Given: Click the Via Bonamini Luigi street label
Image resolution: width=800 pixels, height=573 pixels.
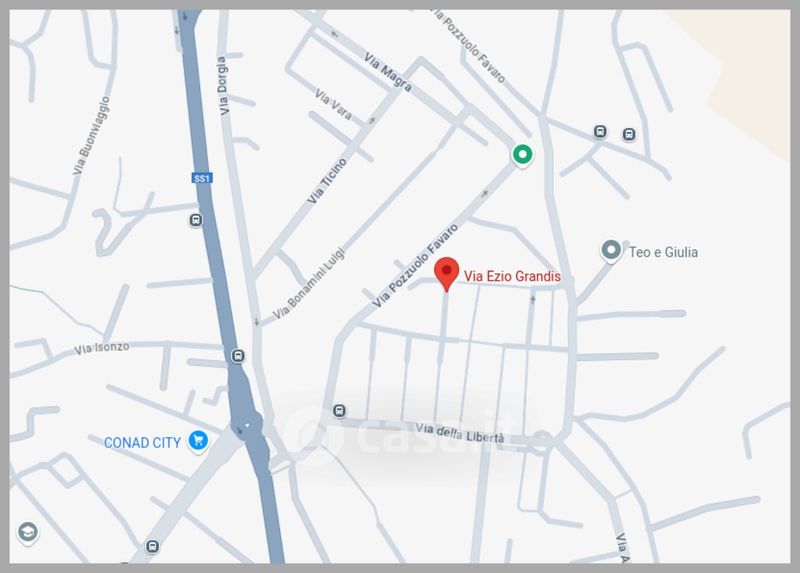Looking at the screenshot, I should click(309, 284).
